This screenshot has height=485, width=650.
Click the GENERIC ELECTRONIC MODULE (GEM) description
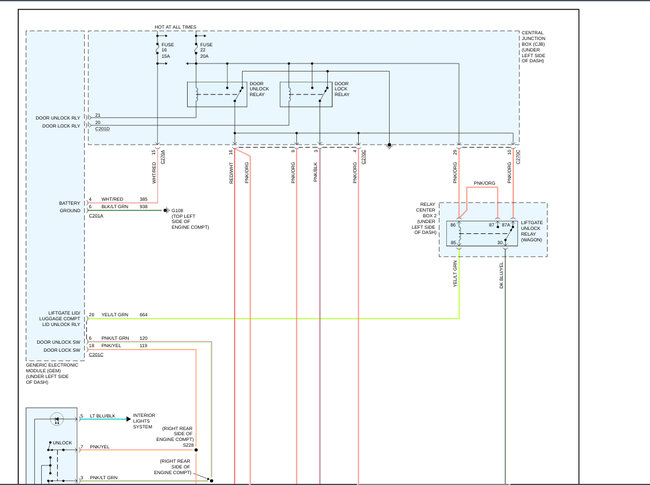52,373
